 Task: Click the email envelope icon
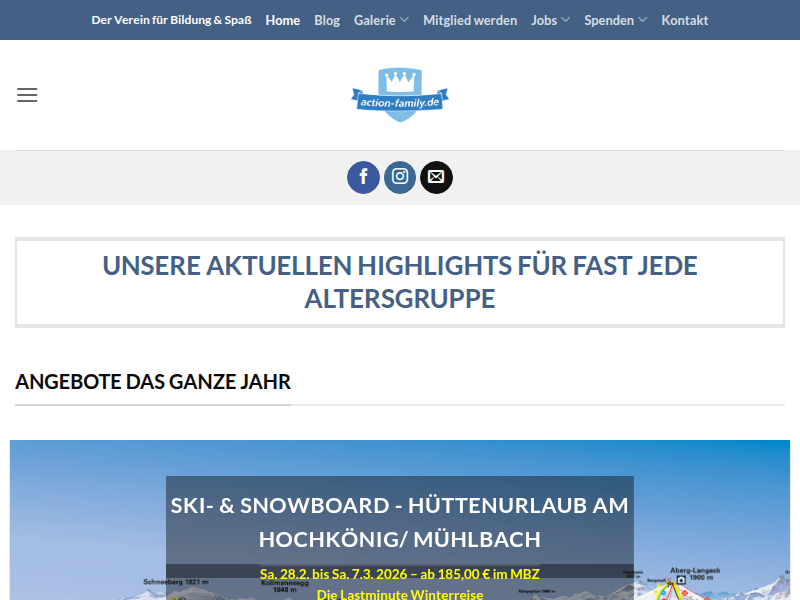coord(436,177)
